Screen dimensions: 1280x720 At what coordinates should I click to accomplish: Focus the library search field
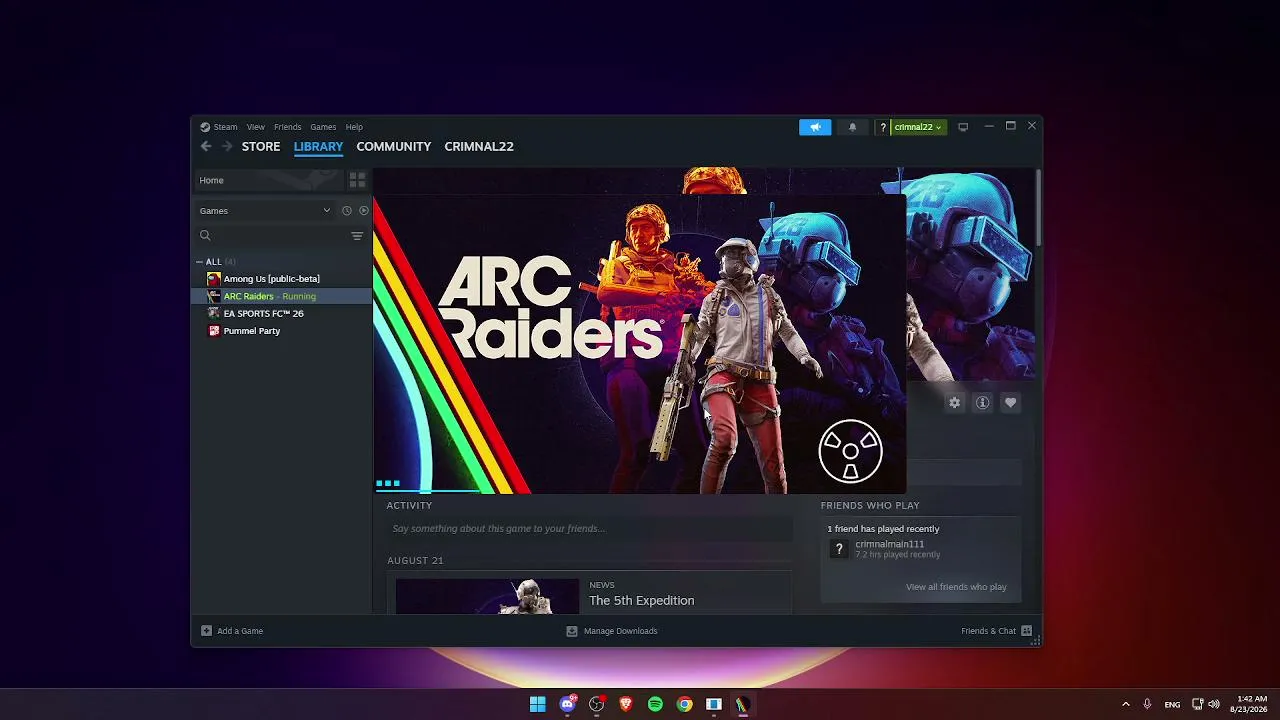273,236
